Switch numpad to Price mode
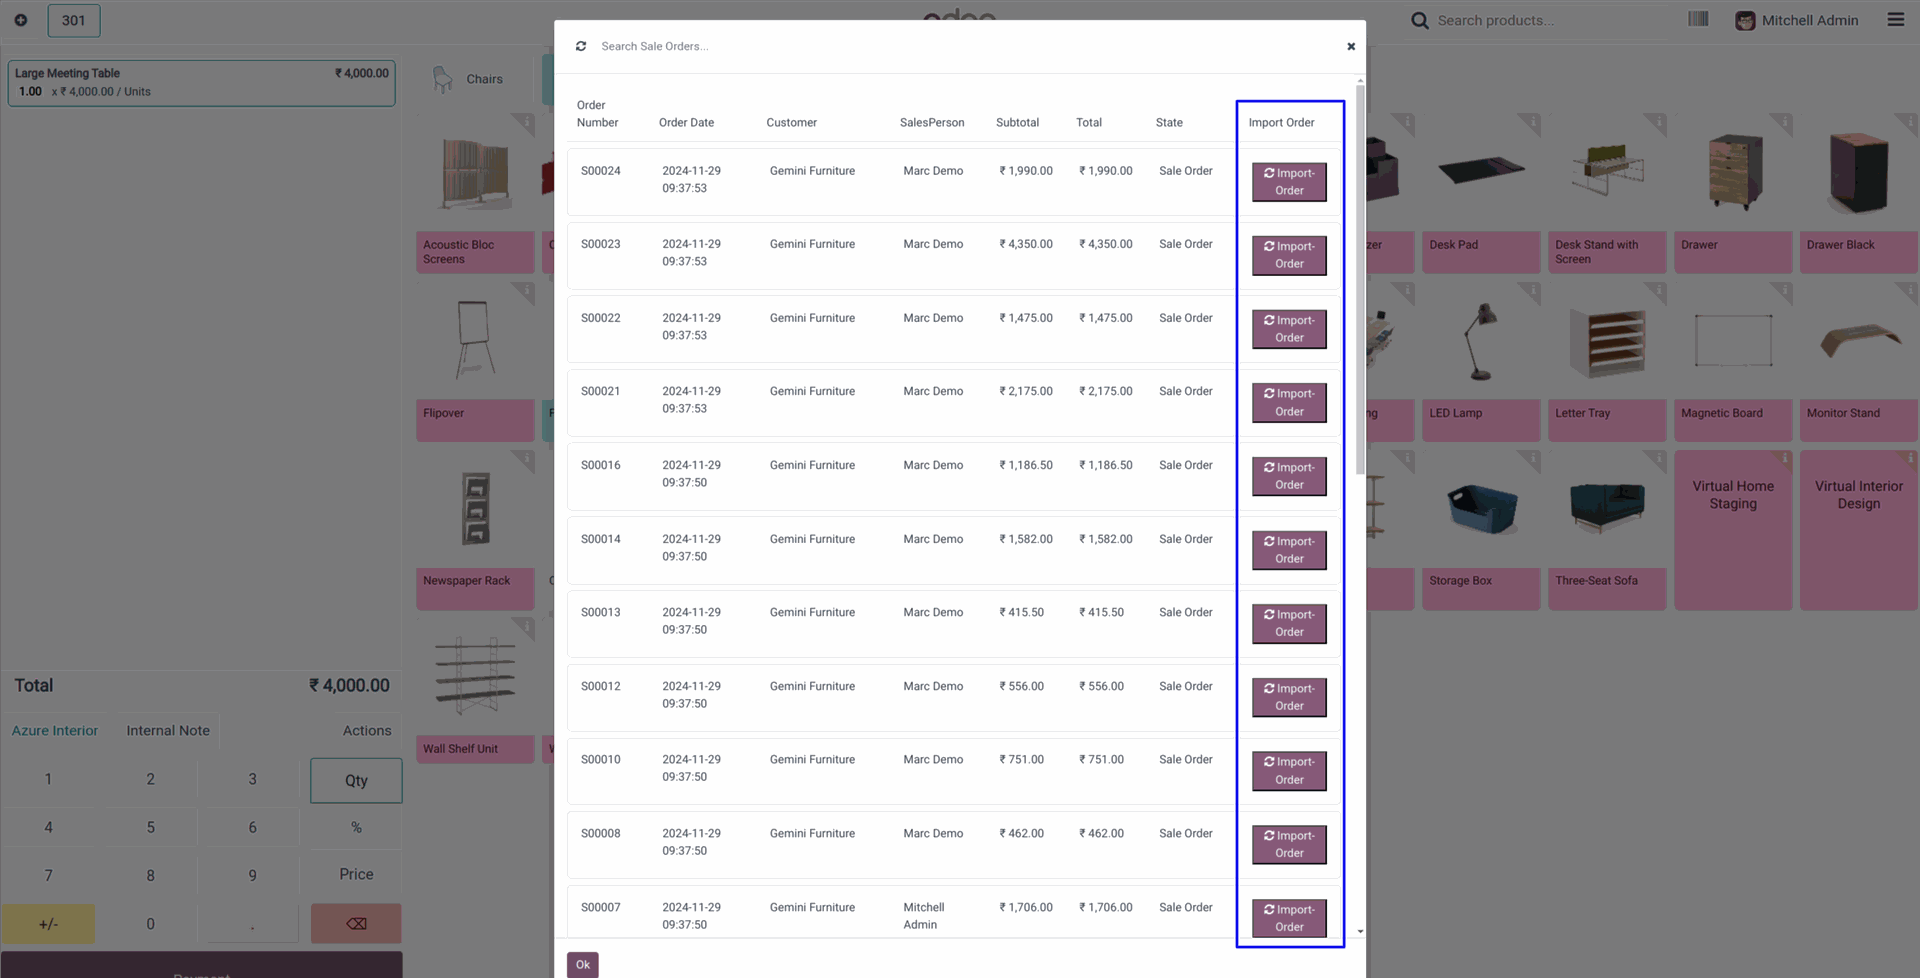This screenshot has height=978, width=1920. [x=356, y=874]
